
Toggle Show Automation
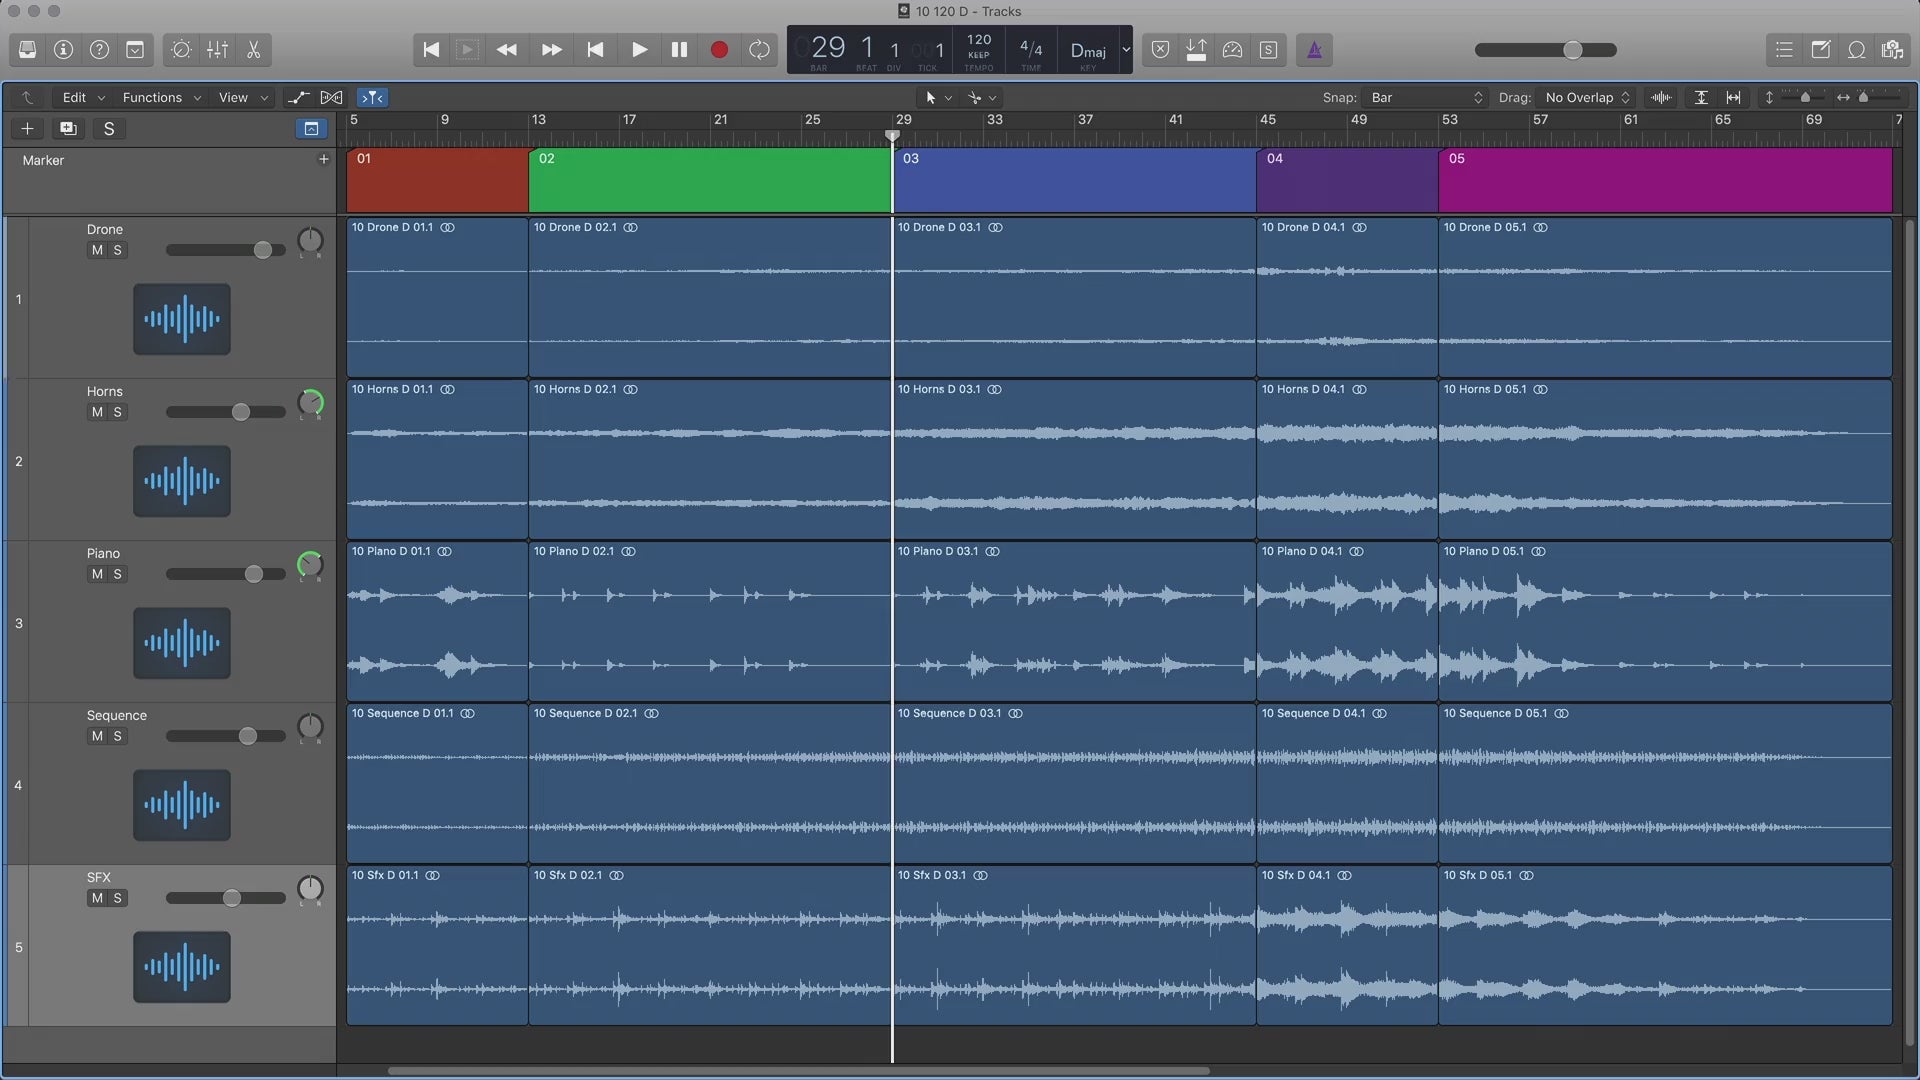pos(298,97)
